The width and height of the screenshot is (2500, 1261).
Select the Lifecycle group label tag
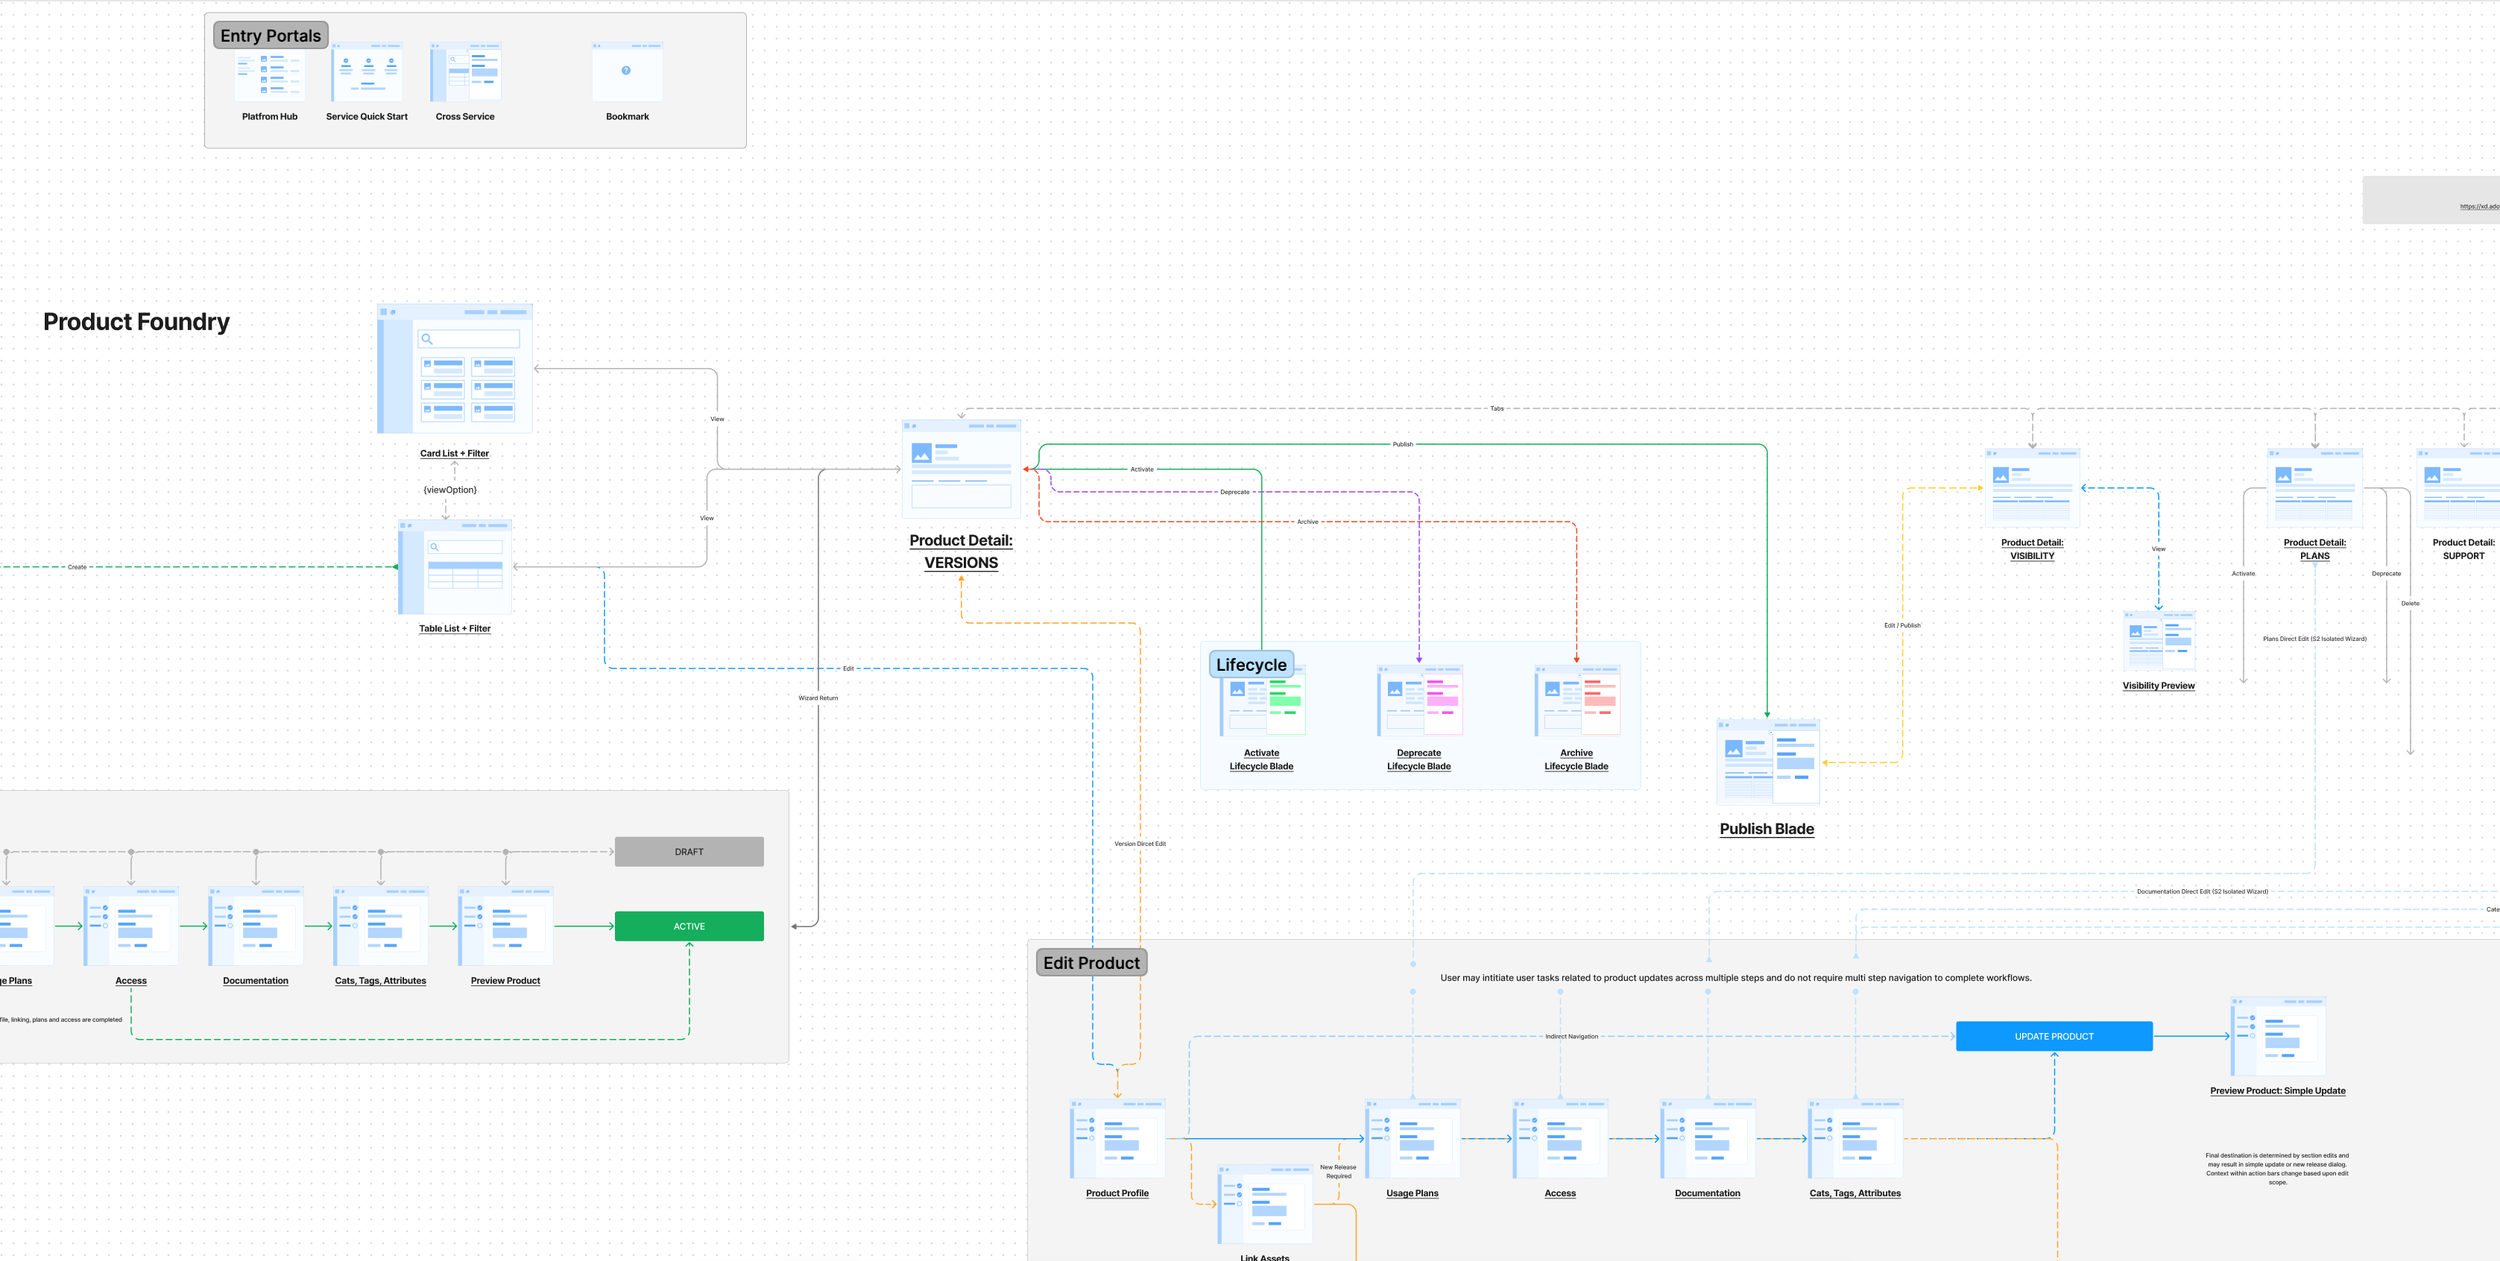click(x=1251, y=665)
